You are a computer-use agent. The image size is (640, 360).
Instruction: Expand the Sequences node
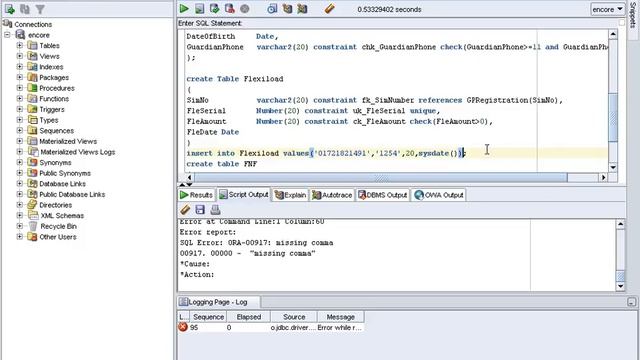[20, 131]
